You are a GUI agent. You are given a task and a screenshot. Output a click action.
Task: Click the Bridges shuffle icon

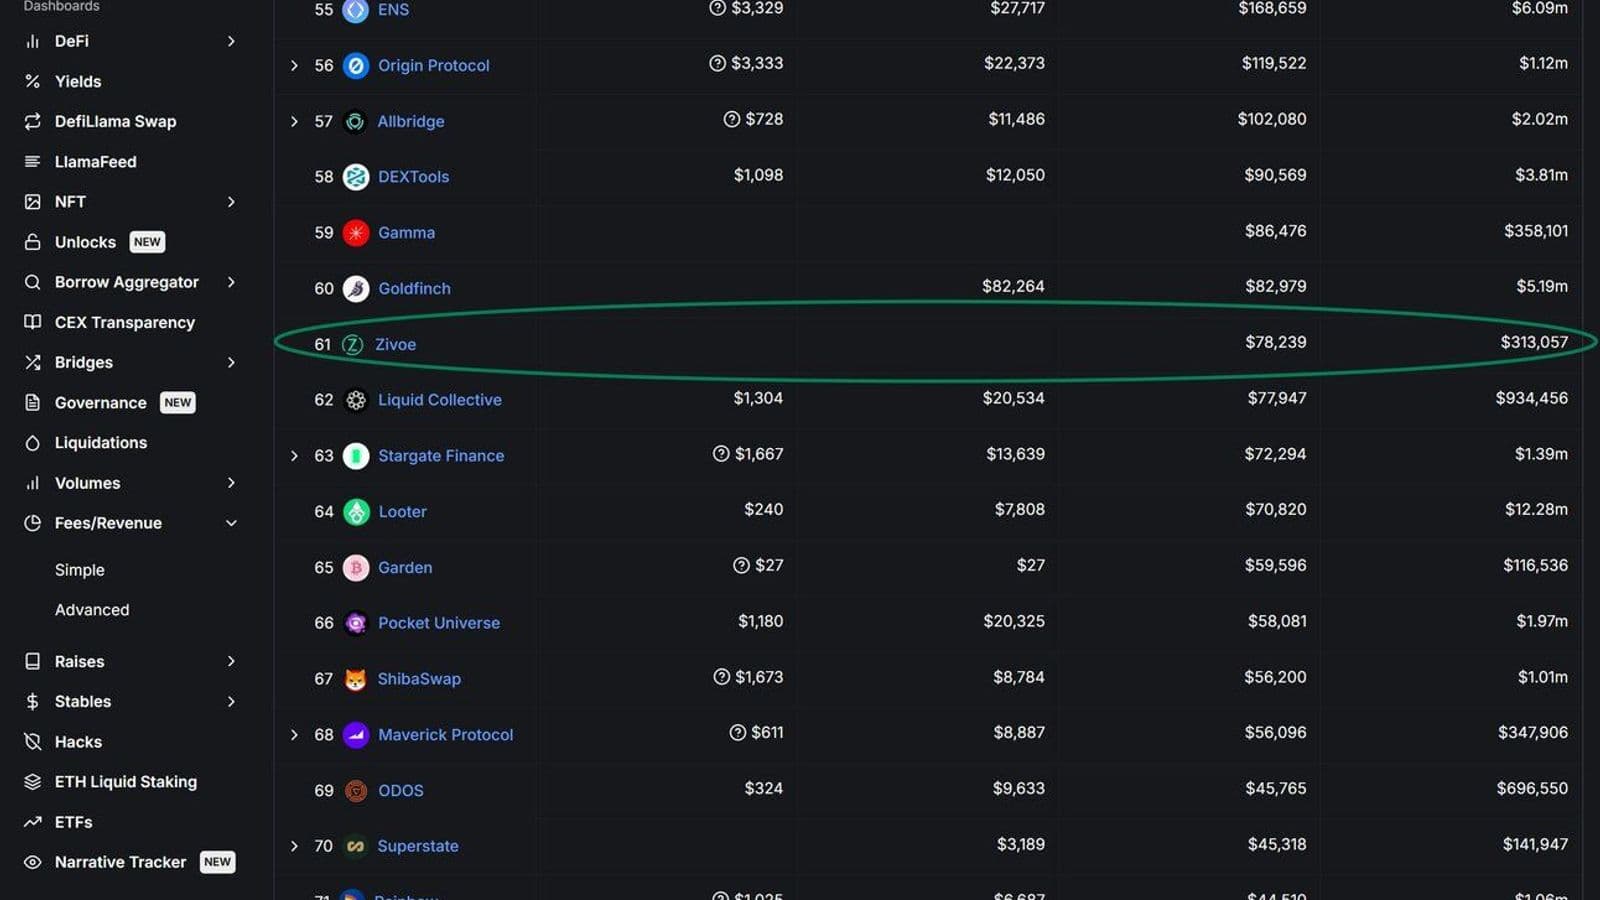tap(33, 362)
